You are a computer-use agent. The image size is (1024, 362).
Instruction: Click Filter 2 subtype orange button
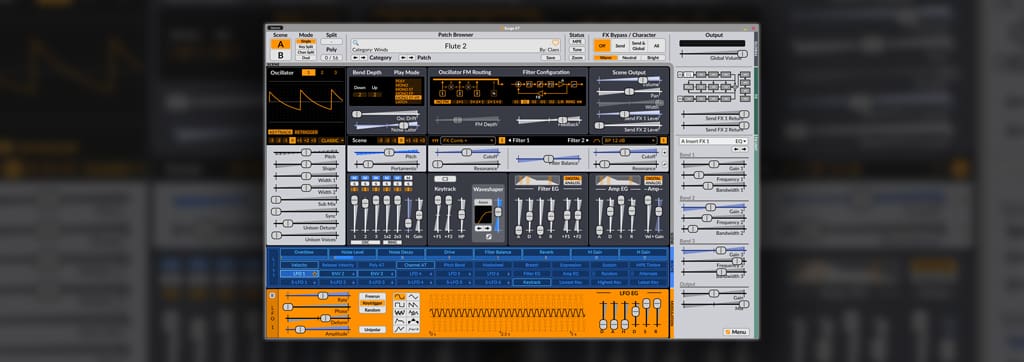point(664,140)
